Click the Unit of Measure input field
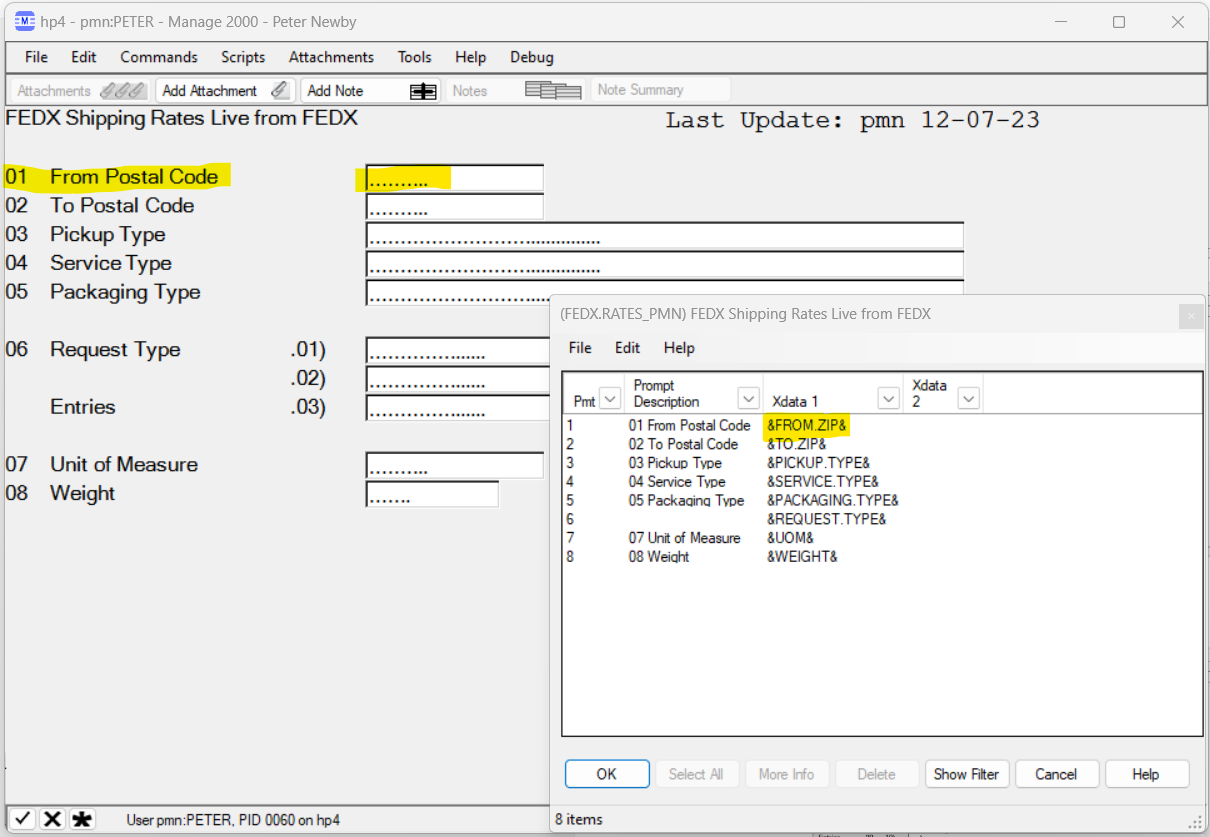Screen dimensions: 1210x837 (455, 466)
